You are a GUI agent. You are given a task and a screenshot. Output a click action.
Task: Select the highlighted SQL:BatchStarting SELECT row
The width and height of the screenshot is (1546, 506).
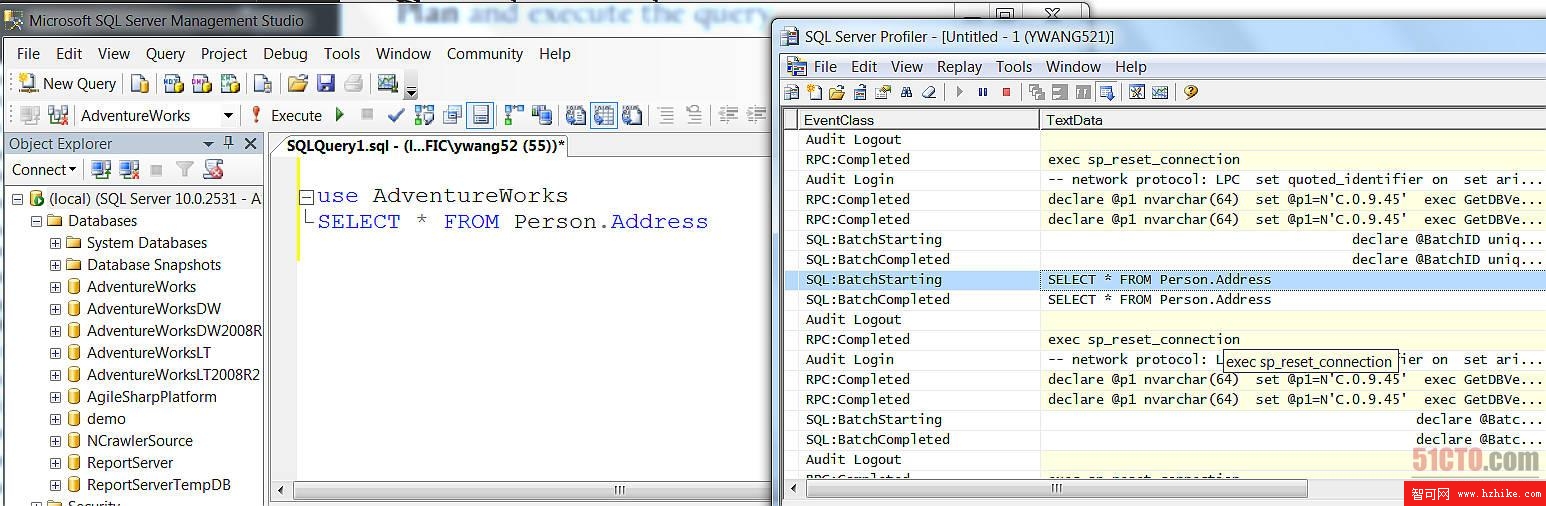1165,280
